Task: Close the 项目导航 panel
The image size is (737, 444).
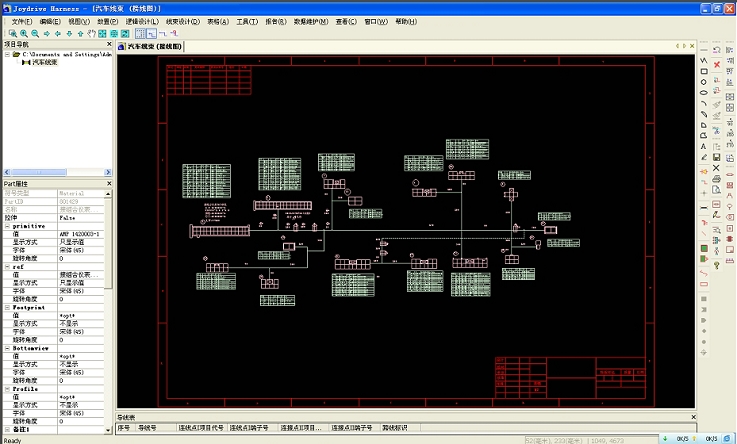Action: tap(109, 44)
